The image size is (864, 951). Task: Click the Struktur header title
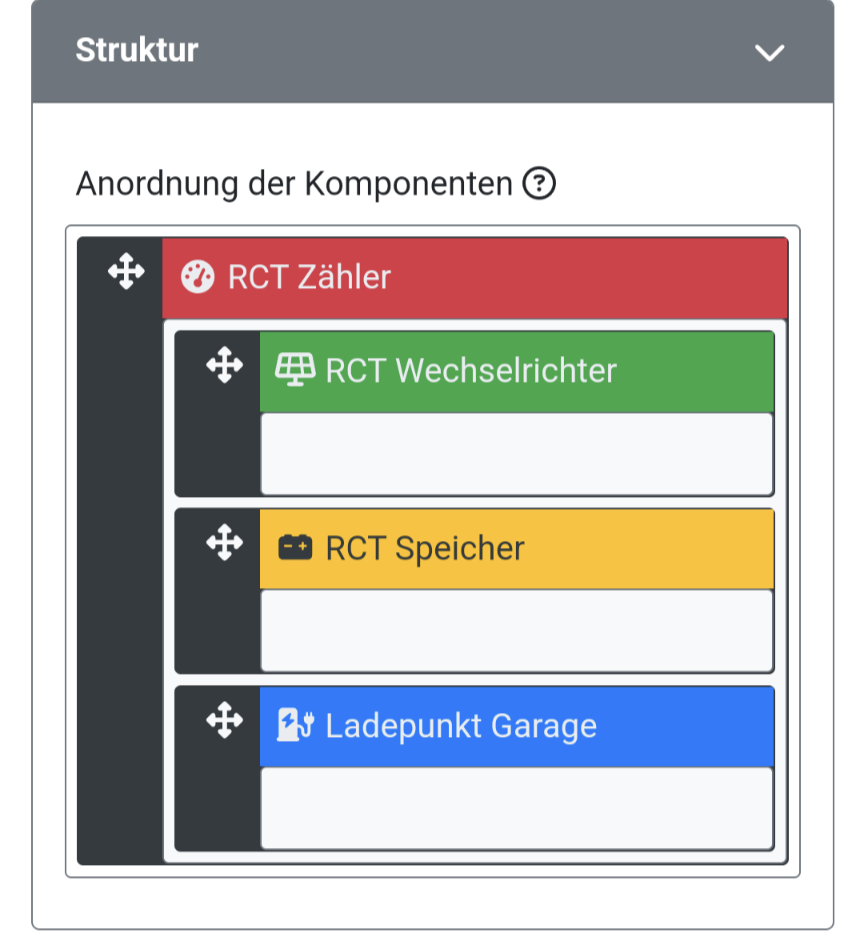coord(137,50)
